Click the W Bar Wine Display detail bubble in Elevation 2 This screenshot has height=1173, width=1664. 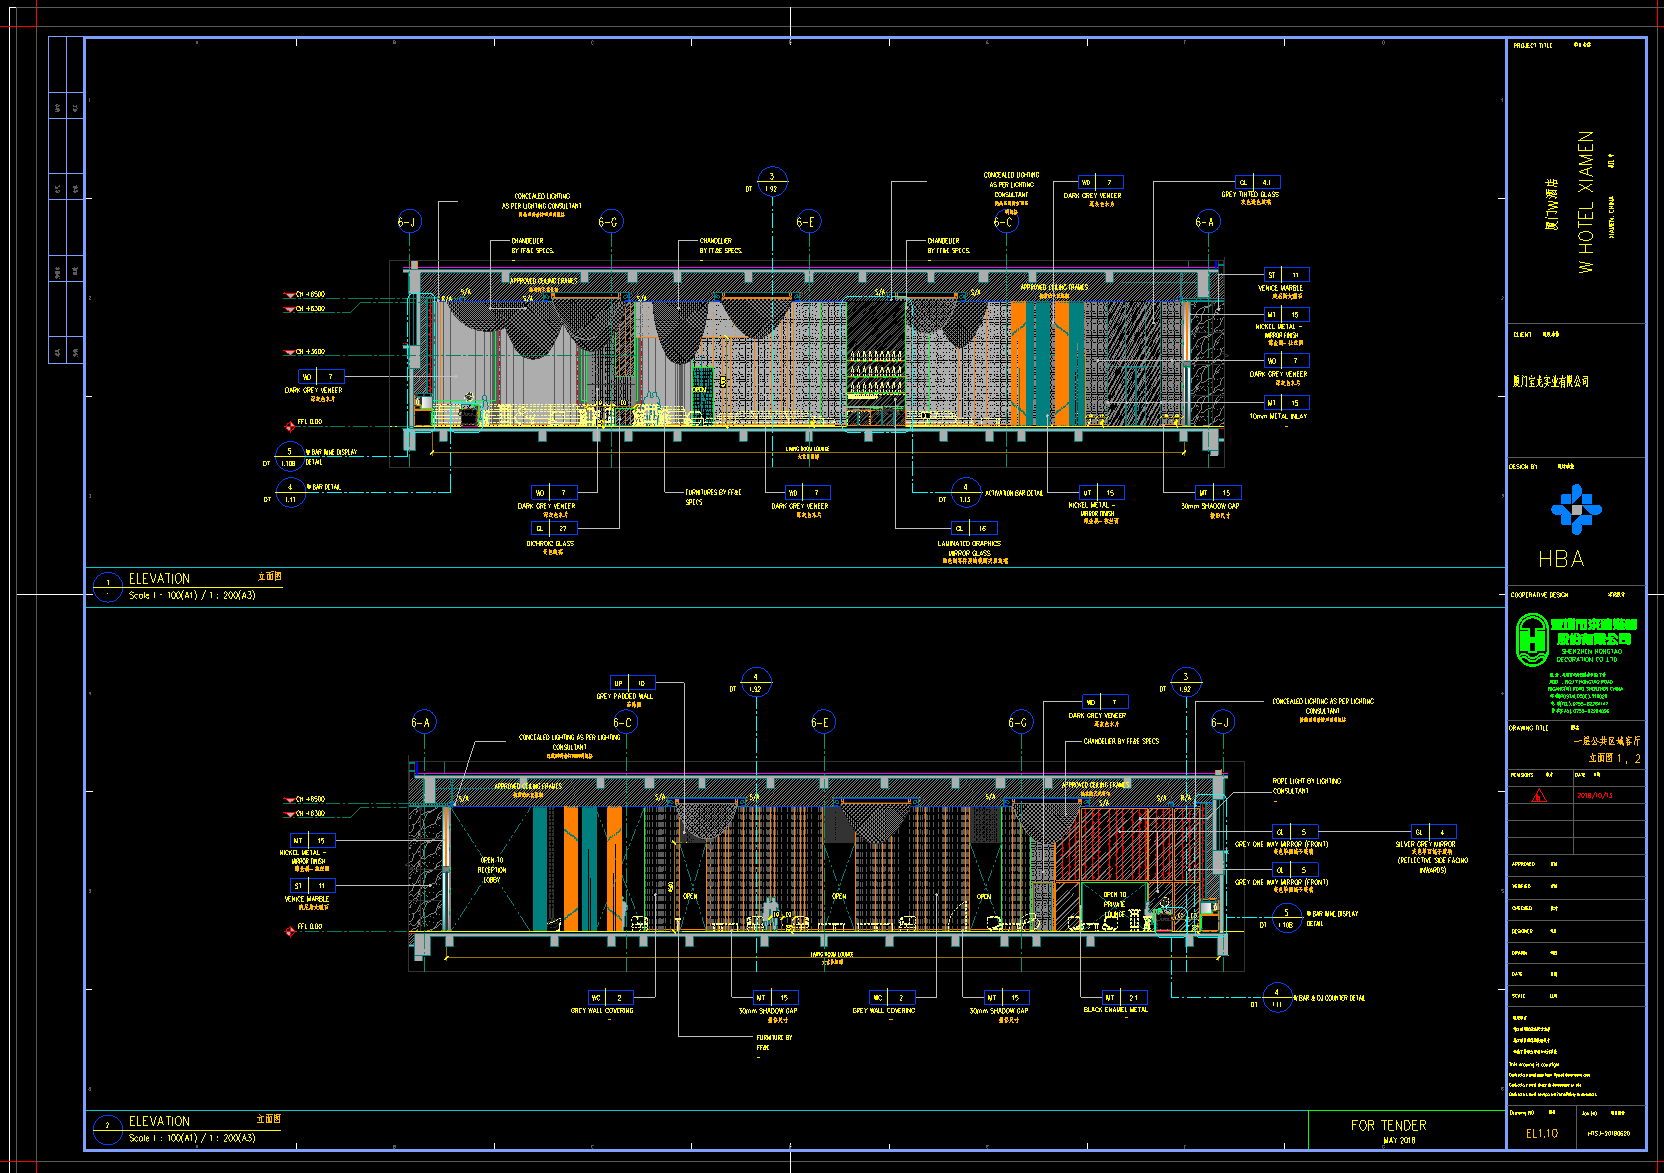tap(1287, 918)
